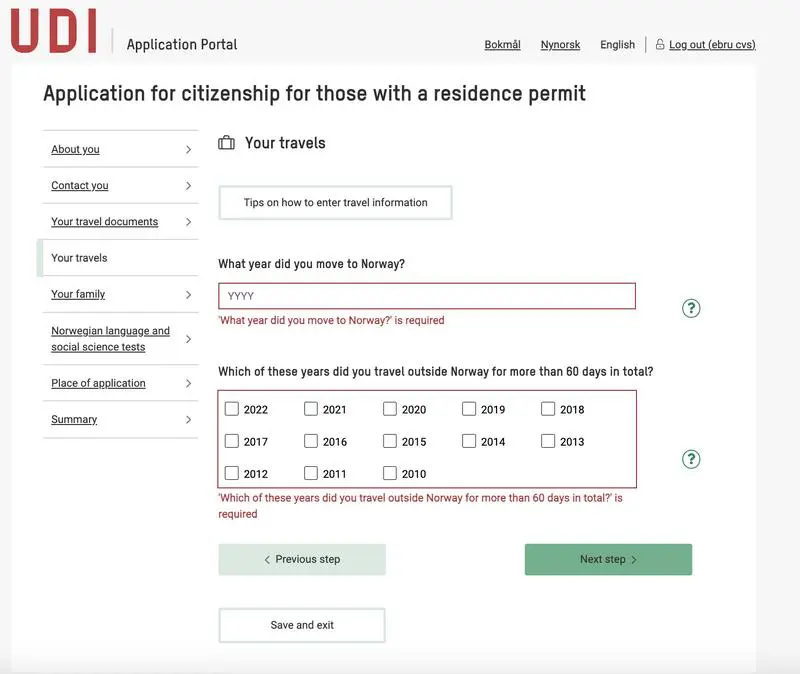
Task: Click the suitcase icon next to Your travels
Action: (x=227, y=143)
